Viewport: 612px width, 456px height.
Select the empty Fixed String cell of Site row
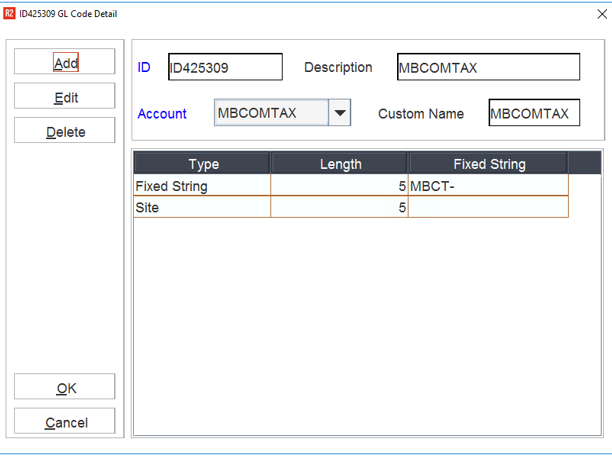click(x=488, y=207)
